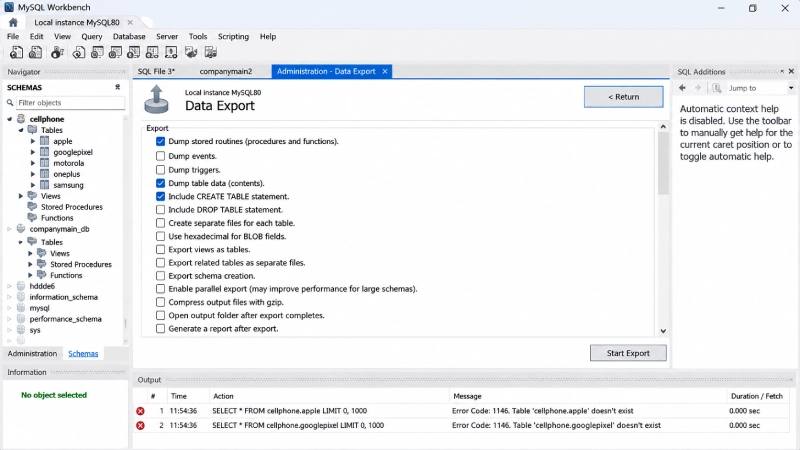Image resolution: width=800 pixels, height=450 pixels.
Task: Click the apple table icon
Action: tap(45, 141)
